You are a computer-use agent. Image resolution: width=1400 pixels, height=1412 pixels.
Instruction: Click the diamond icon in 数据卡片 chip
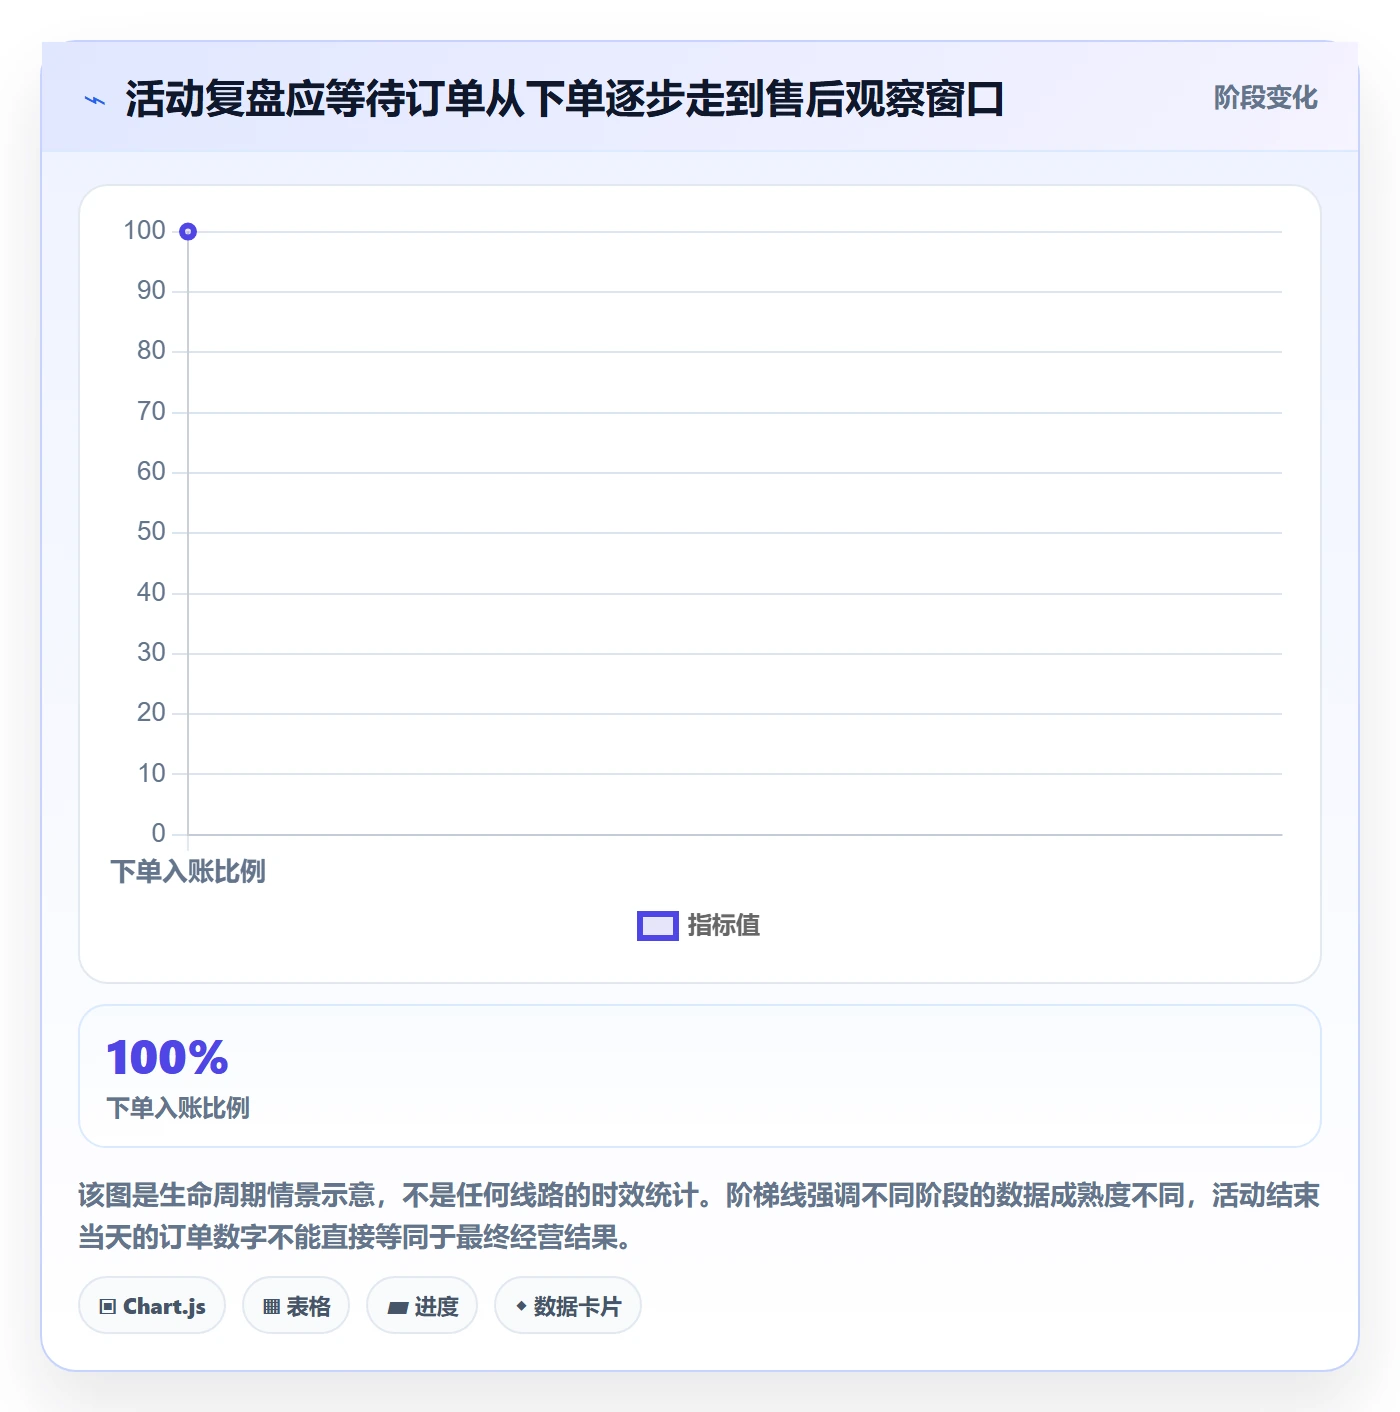tap(521, 1306)
